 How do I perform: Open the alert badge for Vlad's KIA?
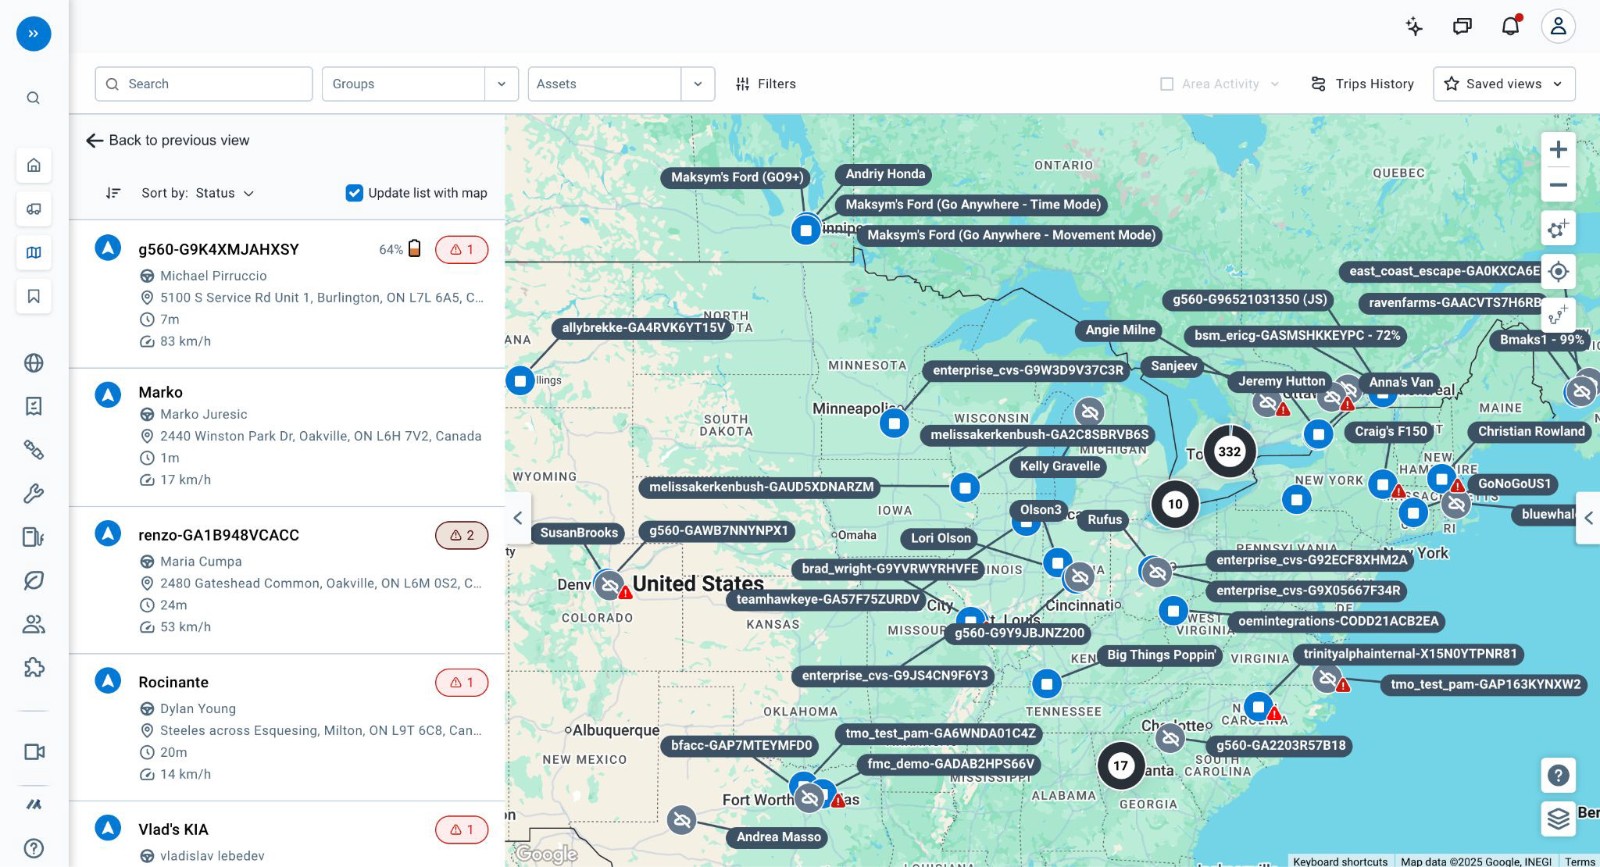tap(461, 829)
